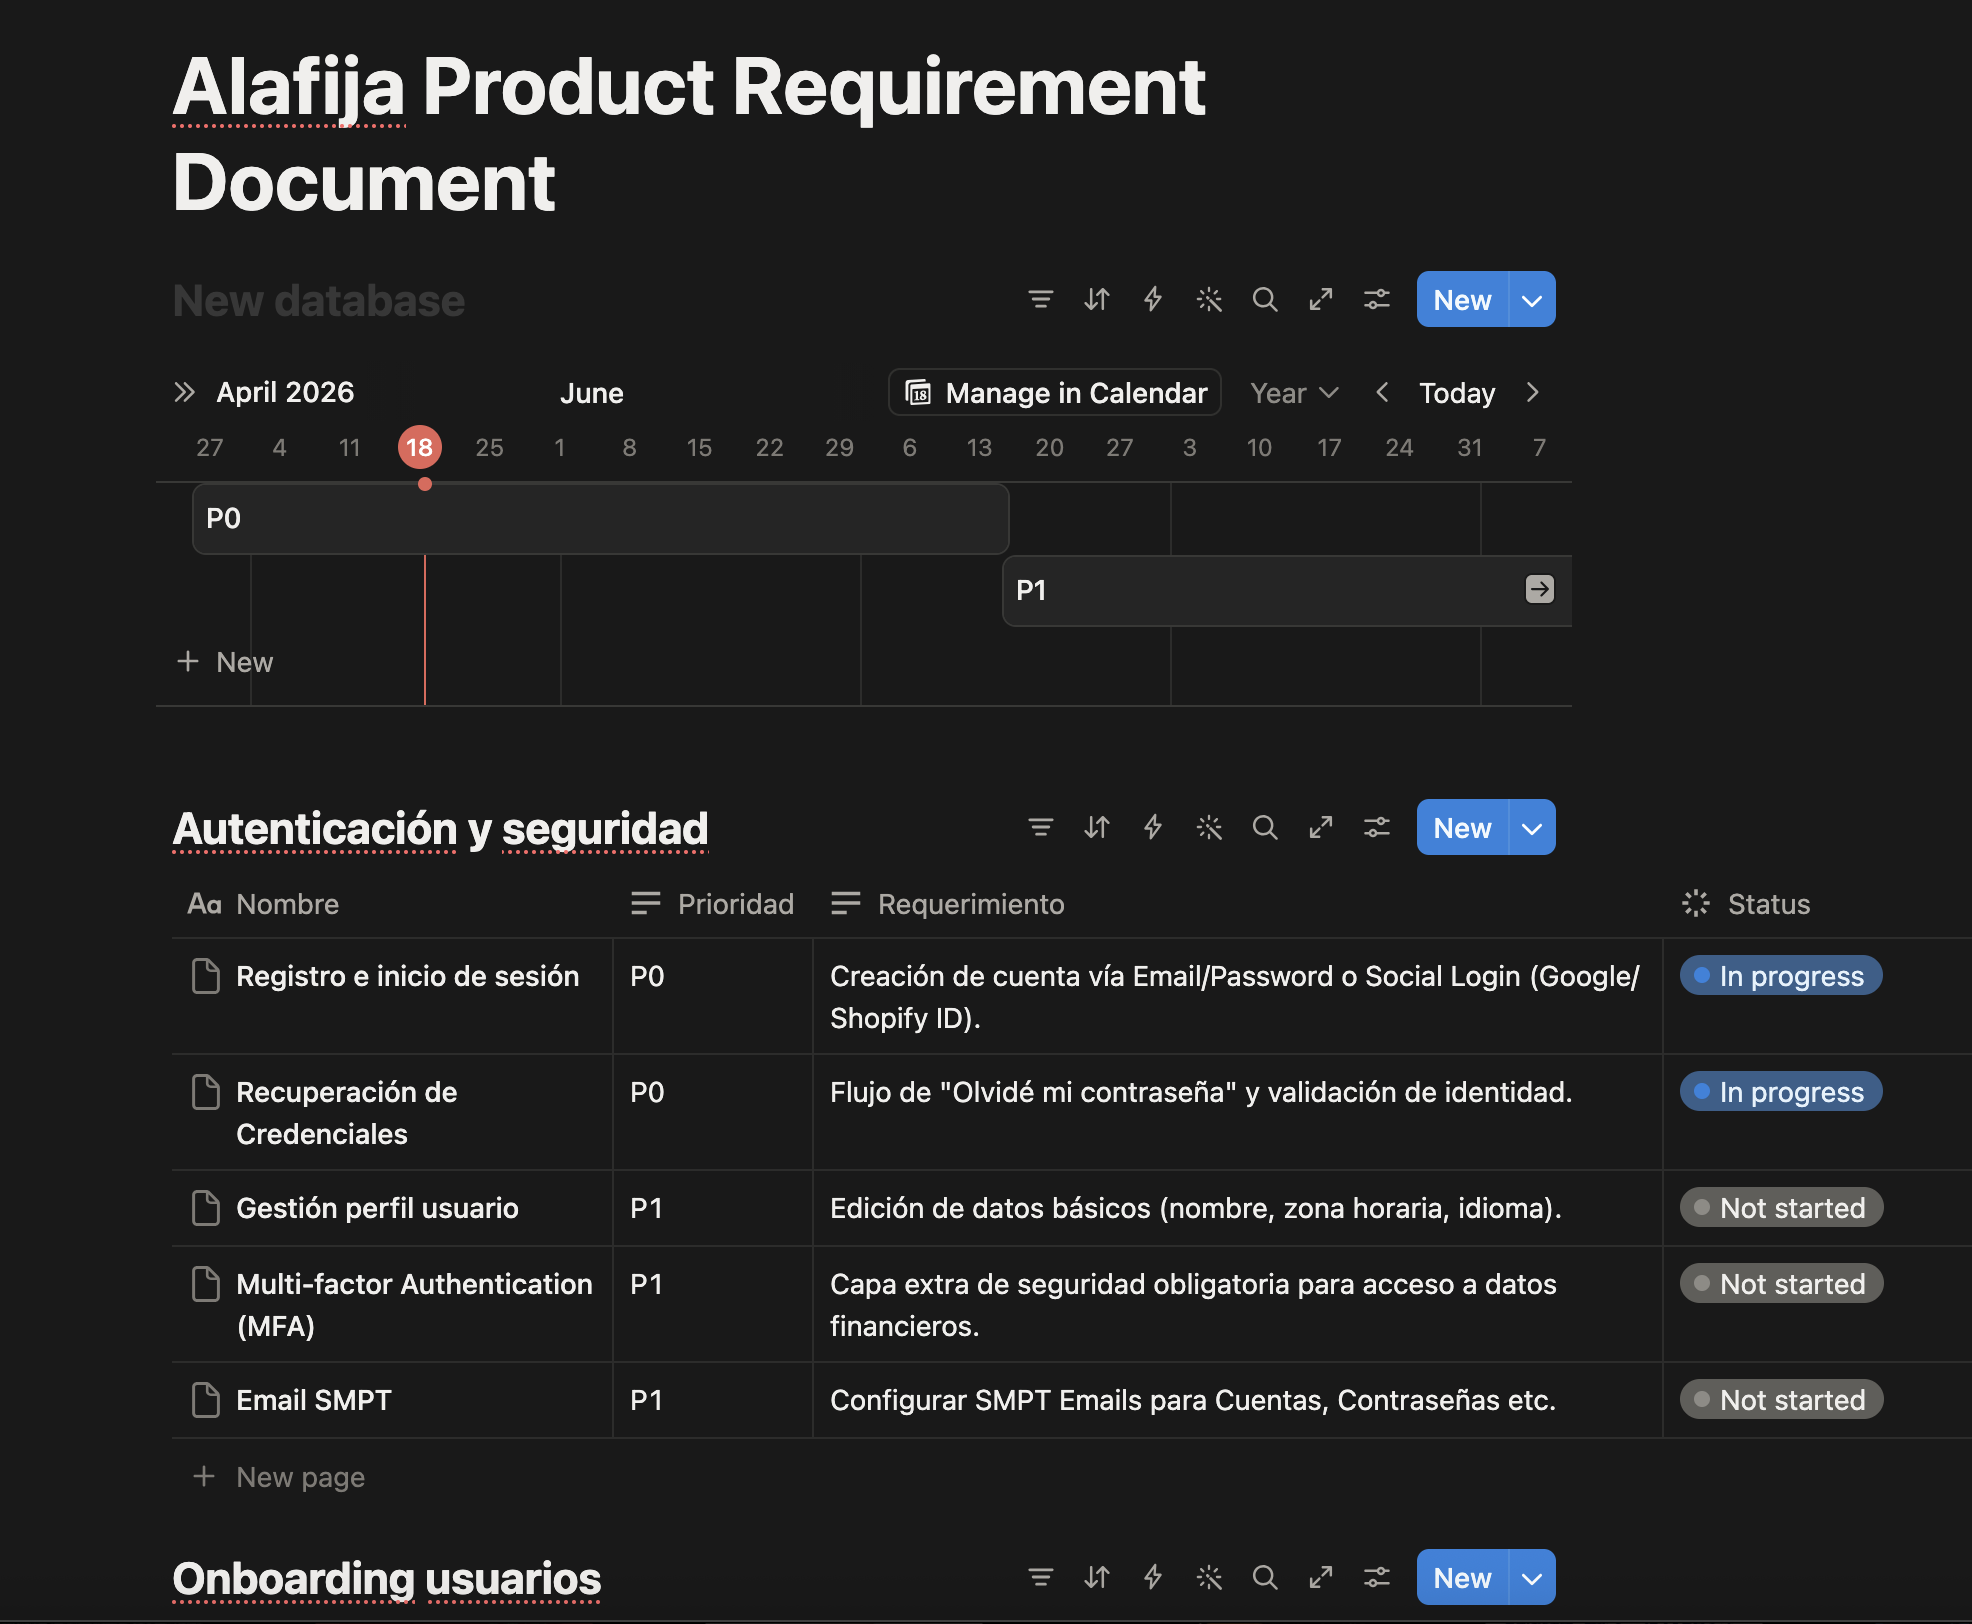Open settings sliders for Autenticación y seguridad
Screen dimensions: 1972x1624
pyautogui.click(x=1377, y=827)
